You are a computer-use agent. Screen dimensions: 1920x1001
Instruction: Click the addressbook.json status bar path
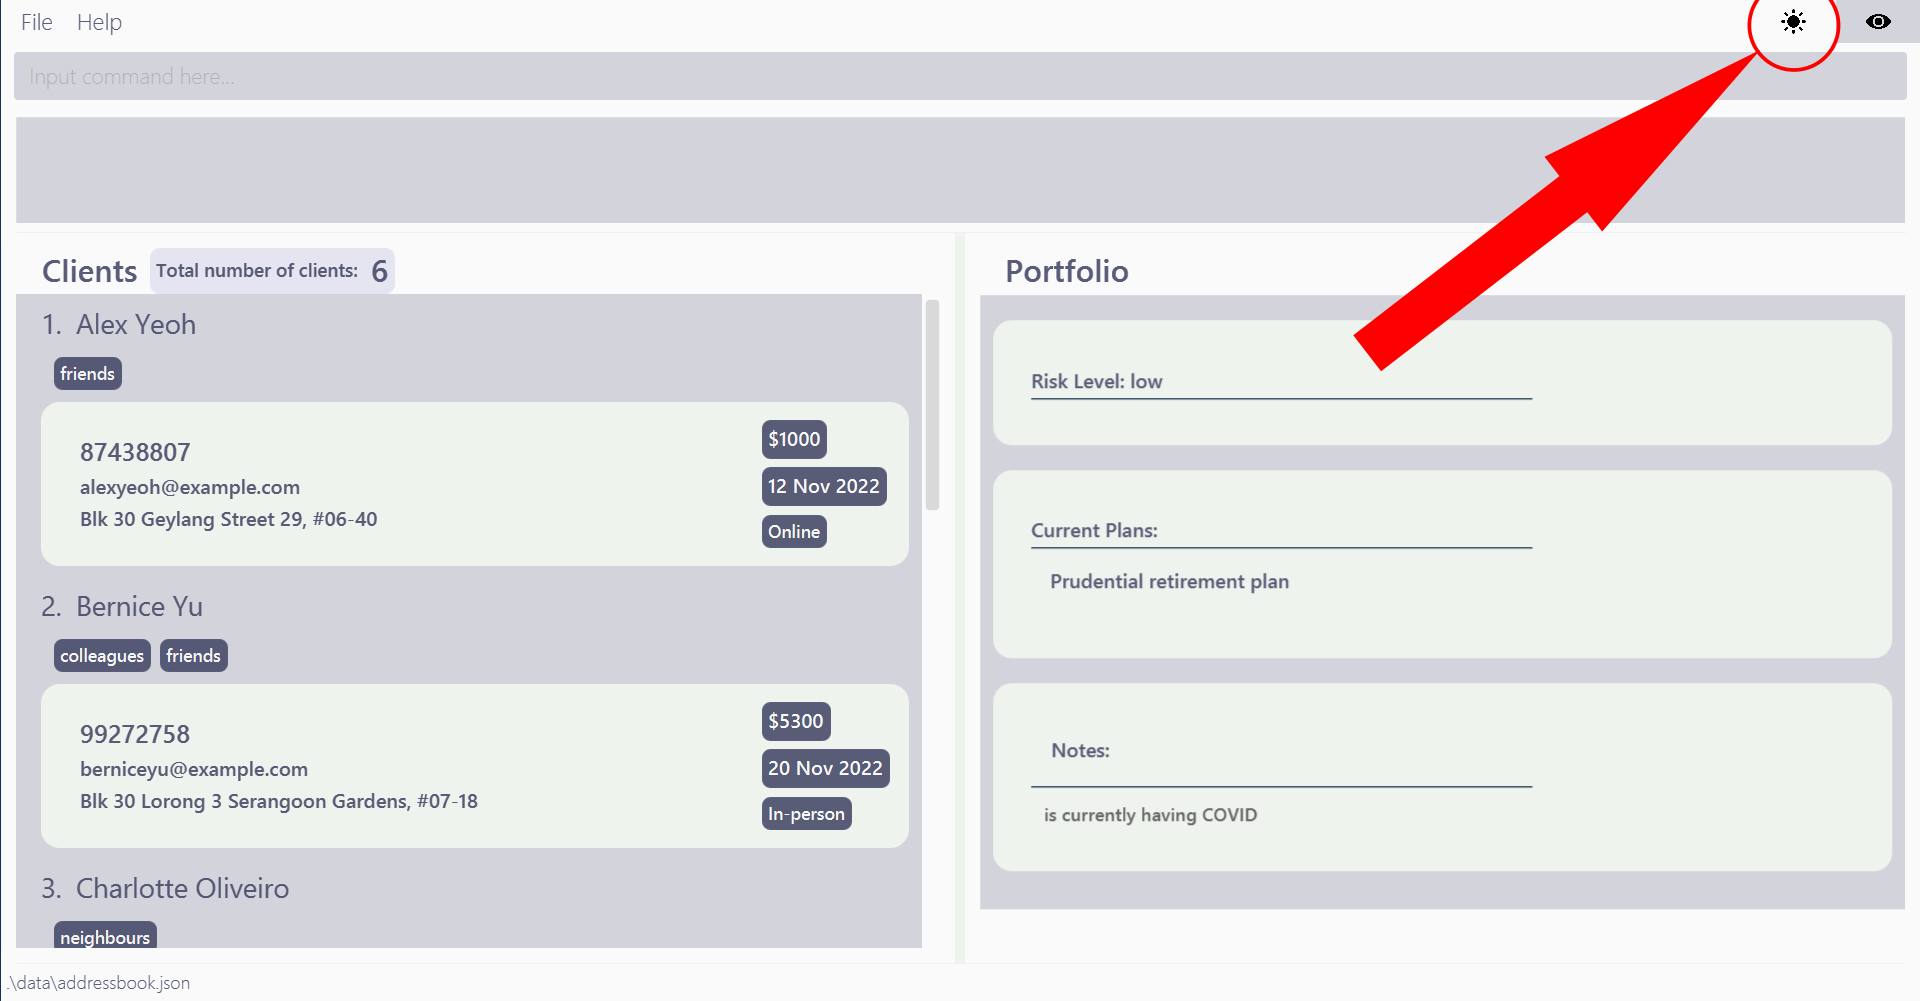98,982
